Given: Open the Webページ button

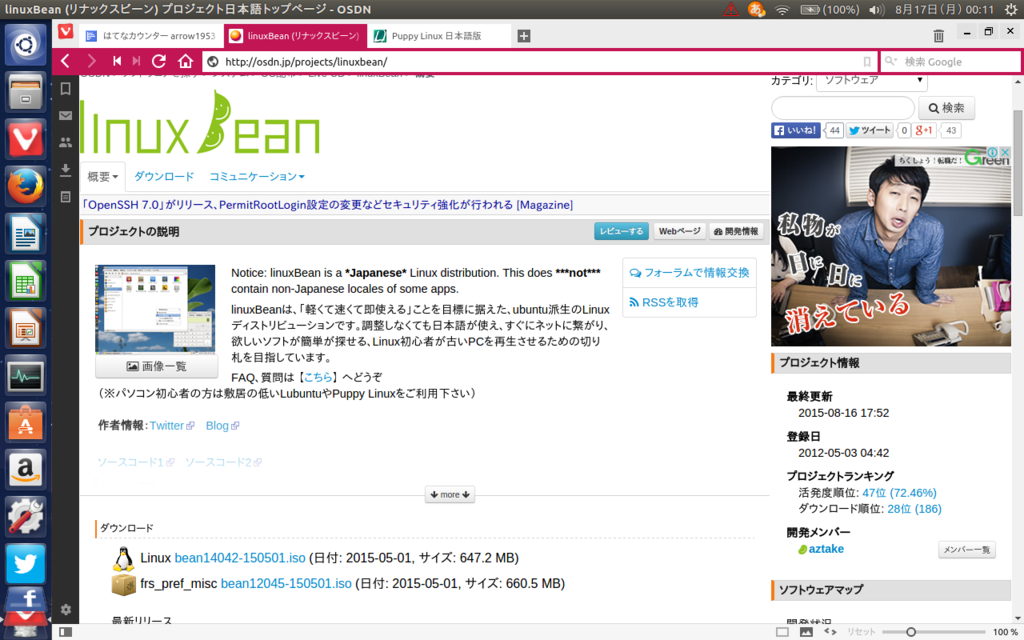Looking at the screenshot, I should 679,231.
